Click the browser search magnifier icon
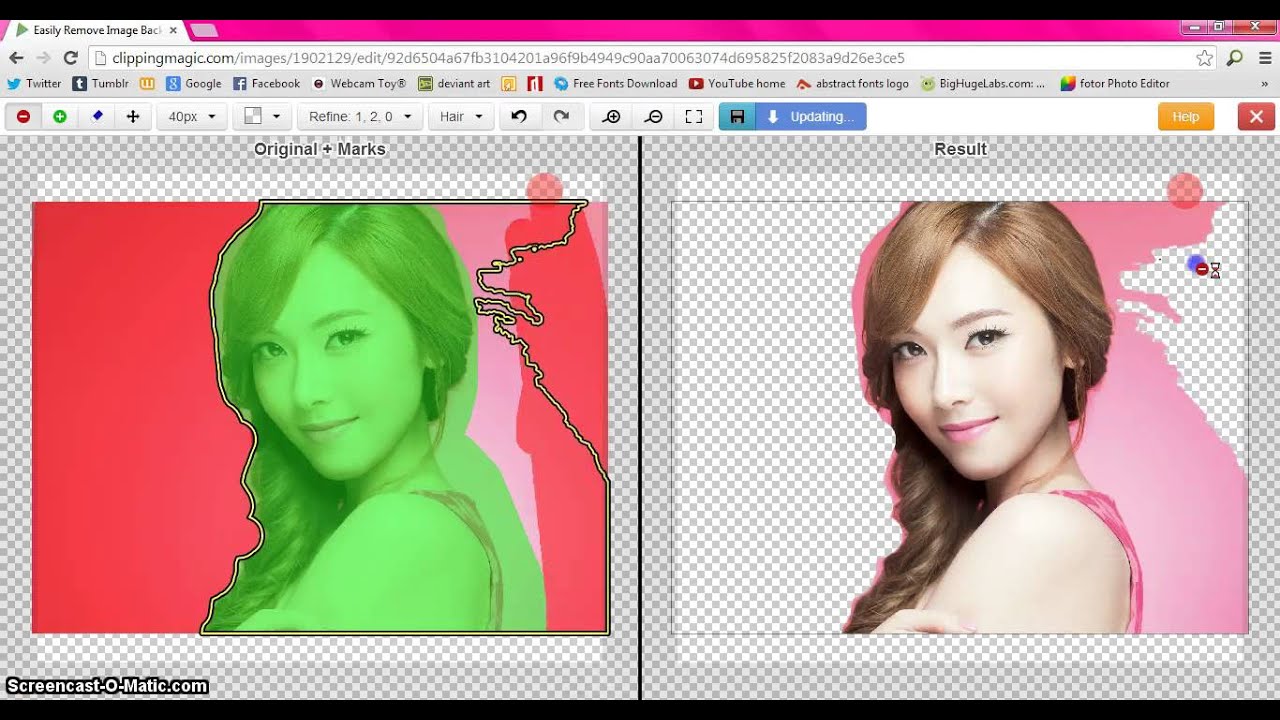 (x=1235, y=58)
